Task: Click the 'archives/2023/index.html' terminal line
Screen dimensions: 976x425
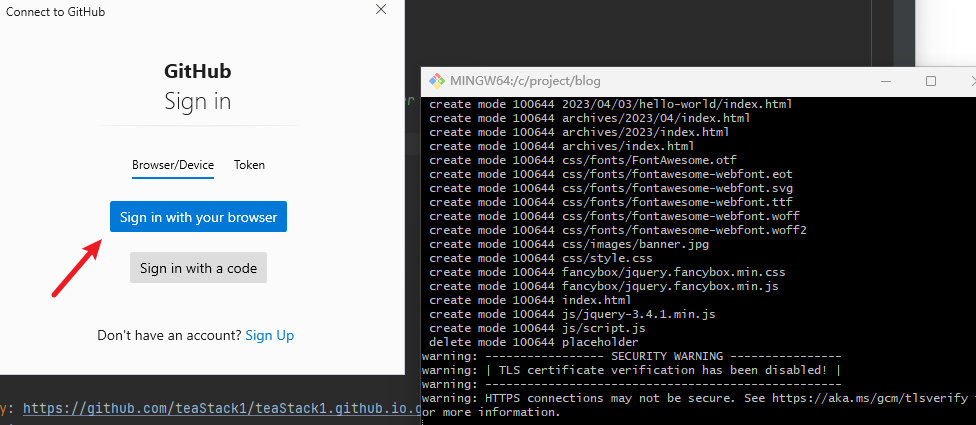Action: 580,132
